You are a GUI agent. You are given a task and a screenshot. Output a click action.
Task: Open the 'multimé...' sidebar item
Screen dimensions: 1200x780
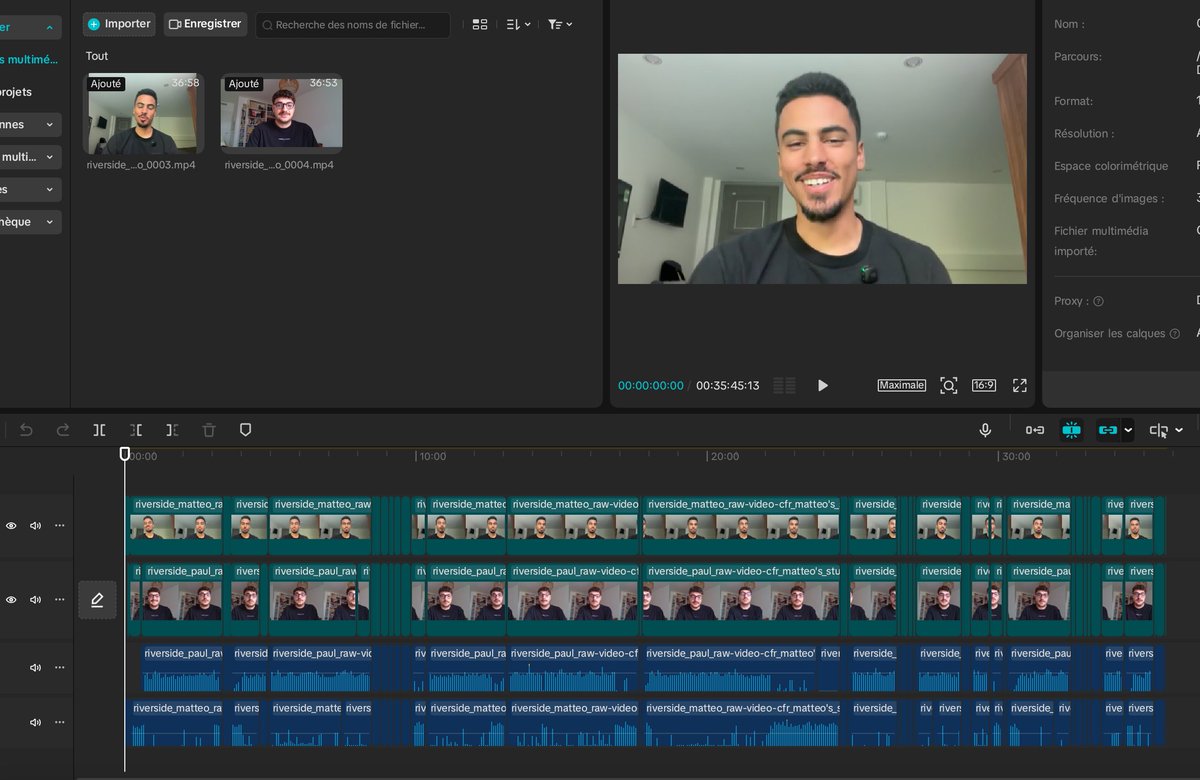[29, 60]
